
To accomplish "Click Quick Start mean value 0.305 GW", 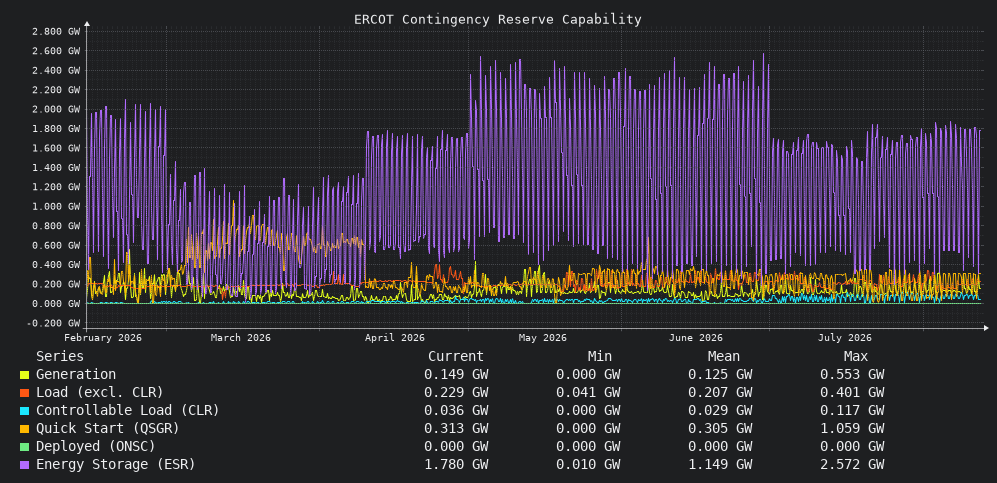I will (x=720, y=428).
